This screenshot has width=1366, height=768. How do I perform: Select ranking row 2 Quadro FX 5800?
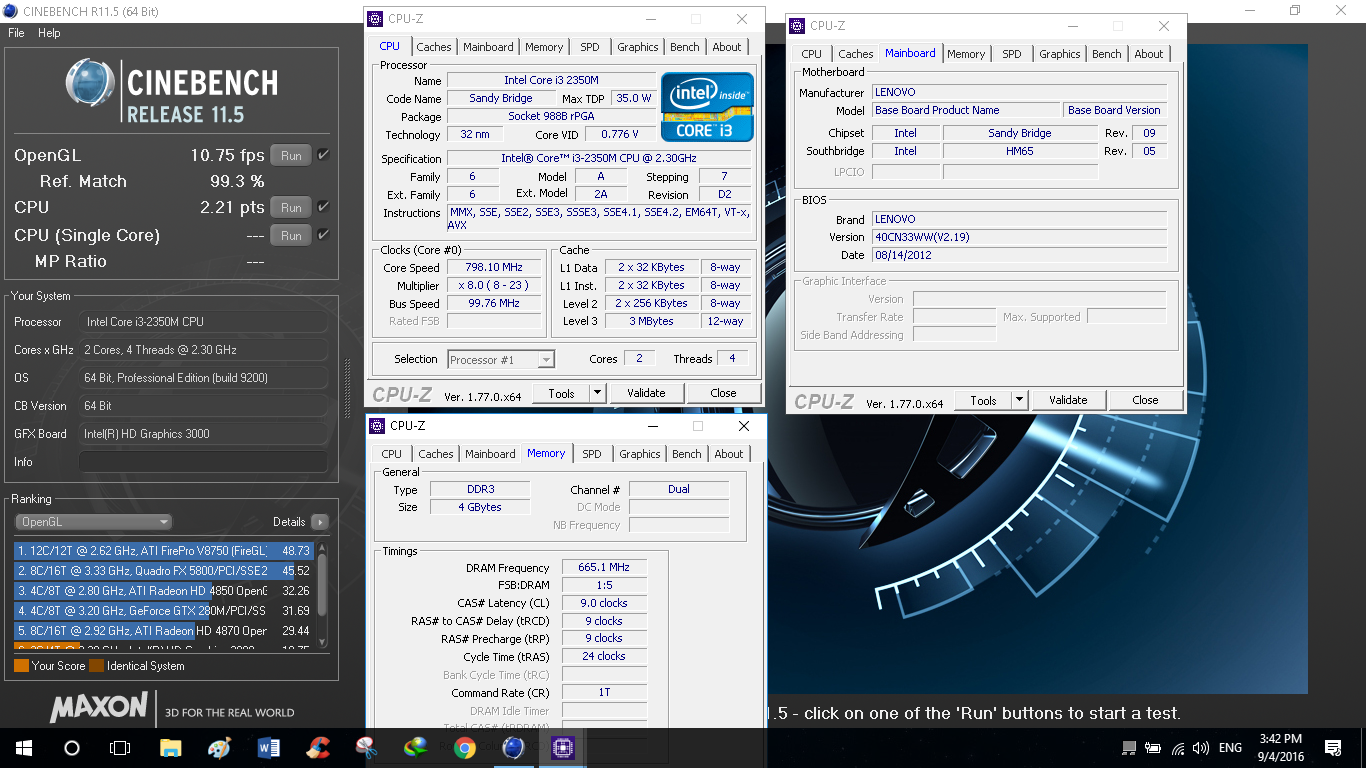164,571
